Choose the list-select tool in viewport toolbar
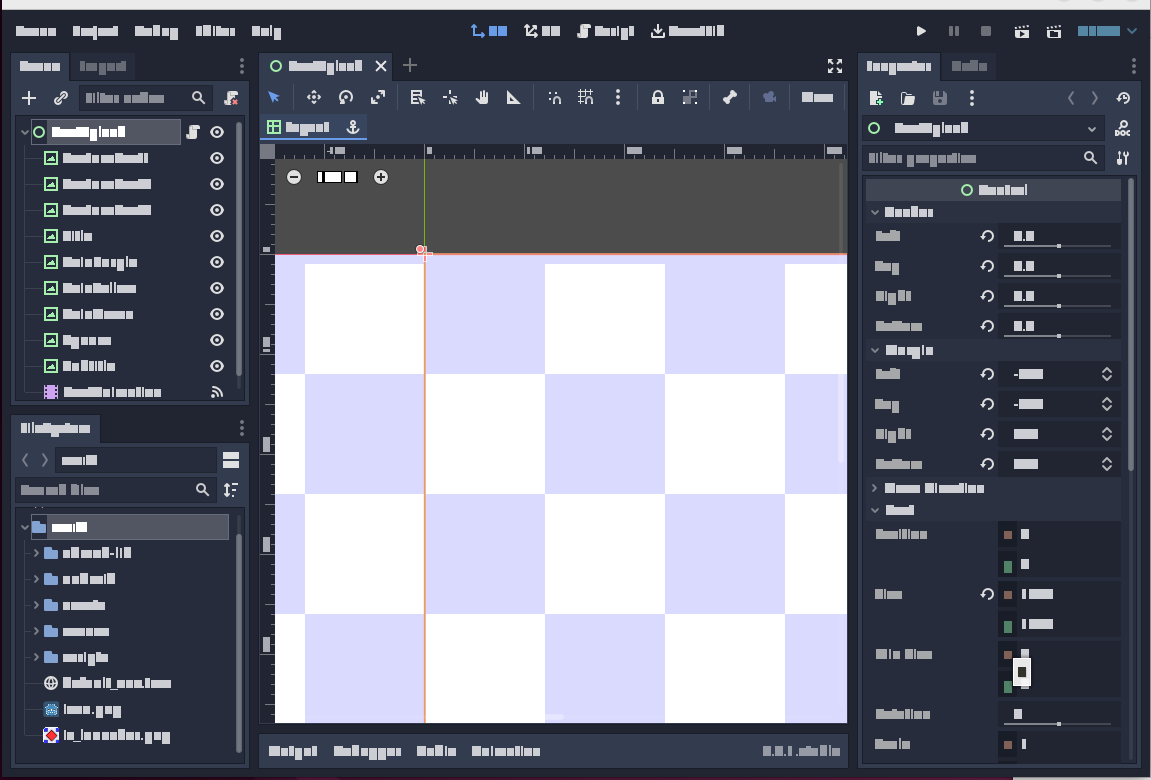 [418, 97]
